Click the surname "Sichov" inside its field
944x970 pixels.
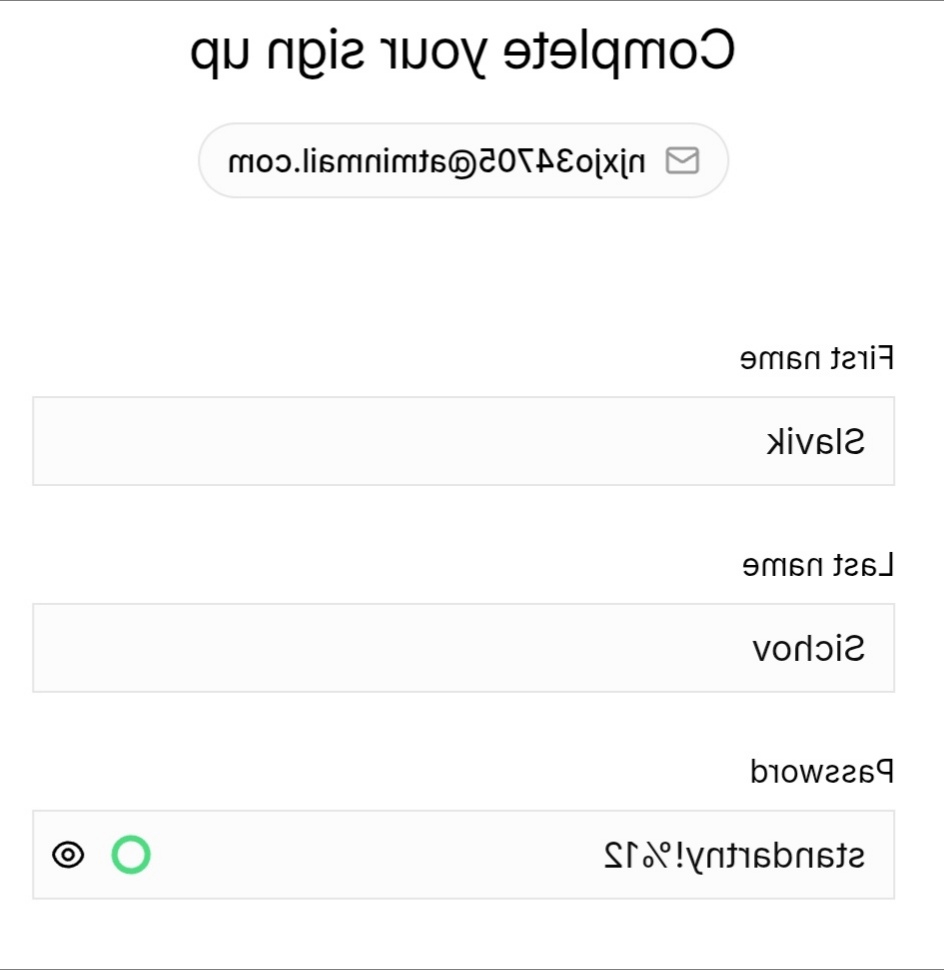(808, 649)
